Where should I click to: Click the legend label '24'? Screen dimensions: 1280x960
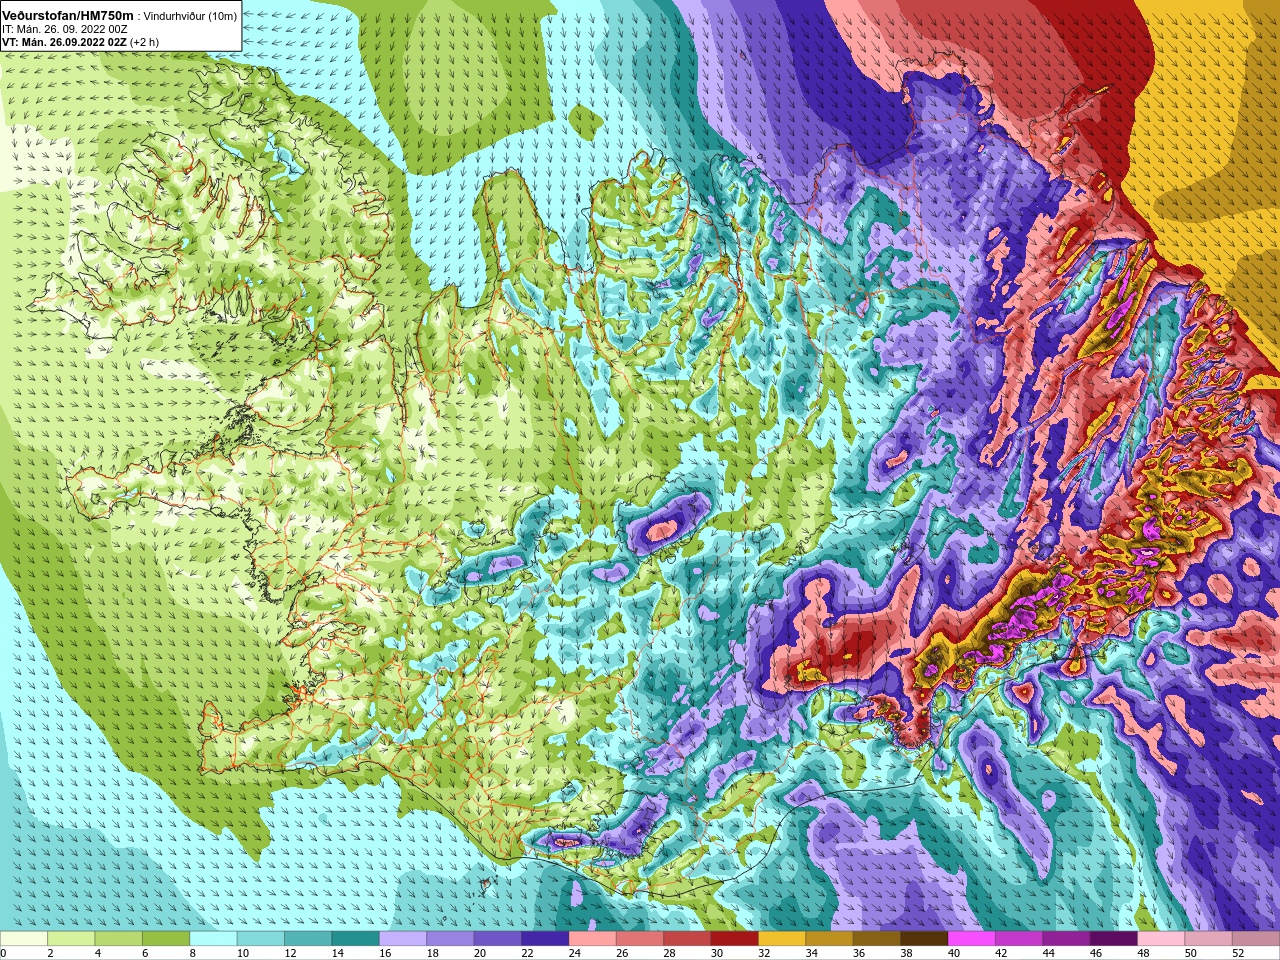click(574, 953)
